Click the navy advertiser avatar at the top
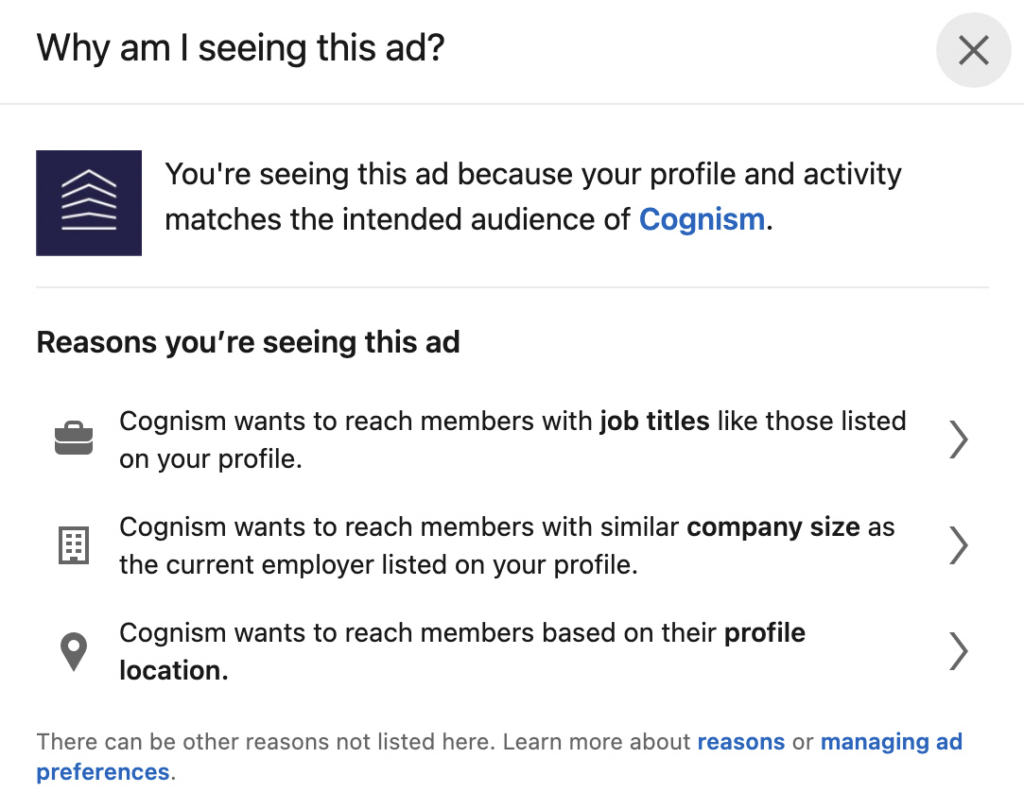 click(89, 203)
